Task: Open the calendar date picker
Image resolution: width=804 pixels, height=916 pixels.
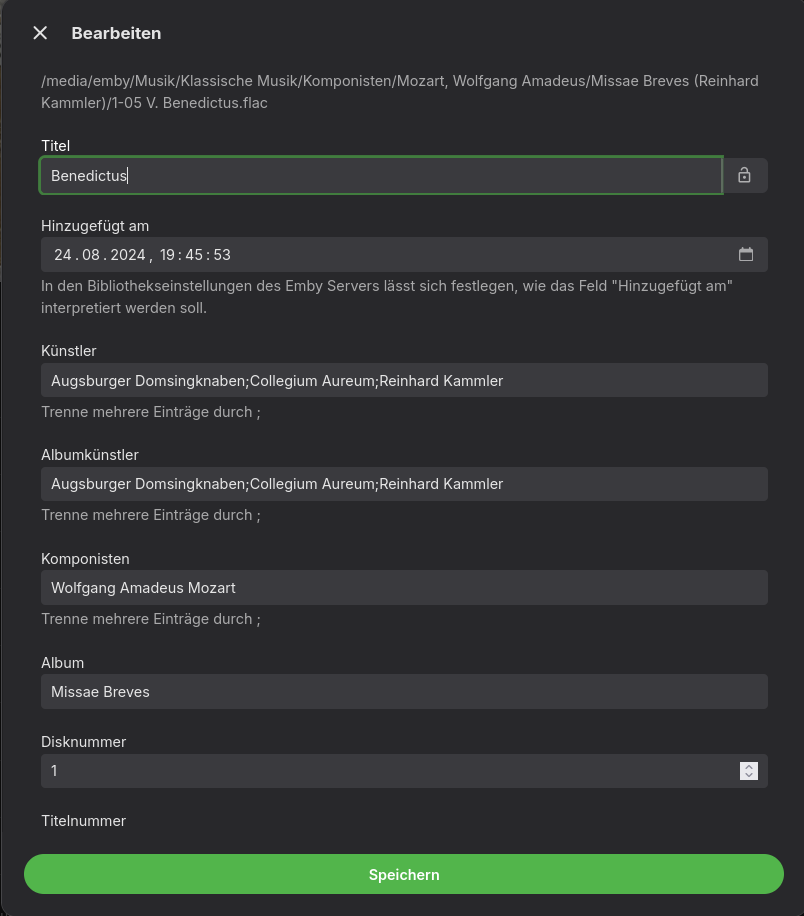Action: [746, 254]
